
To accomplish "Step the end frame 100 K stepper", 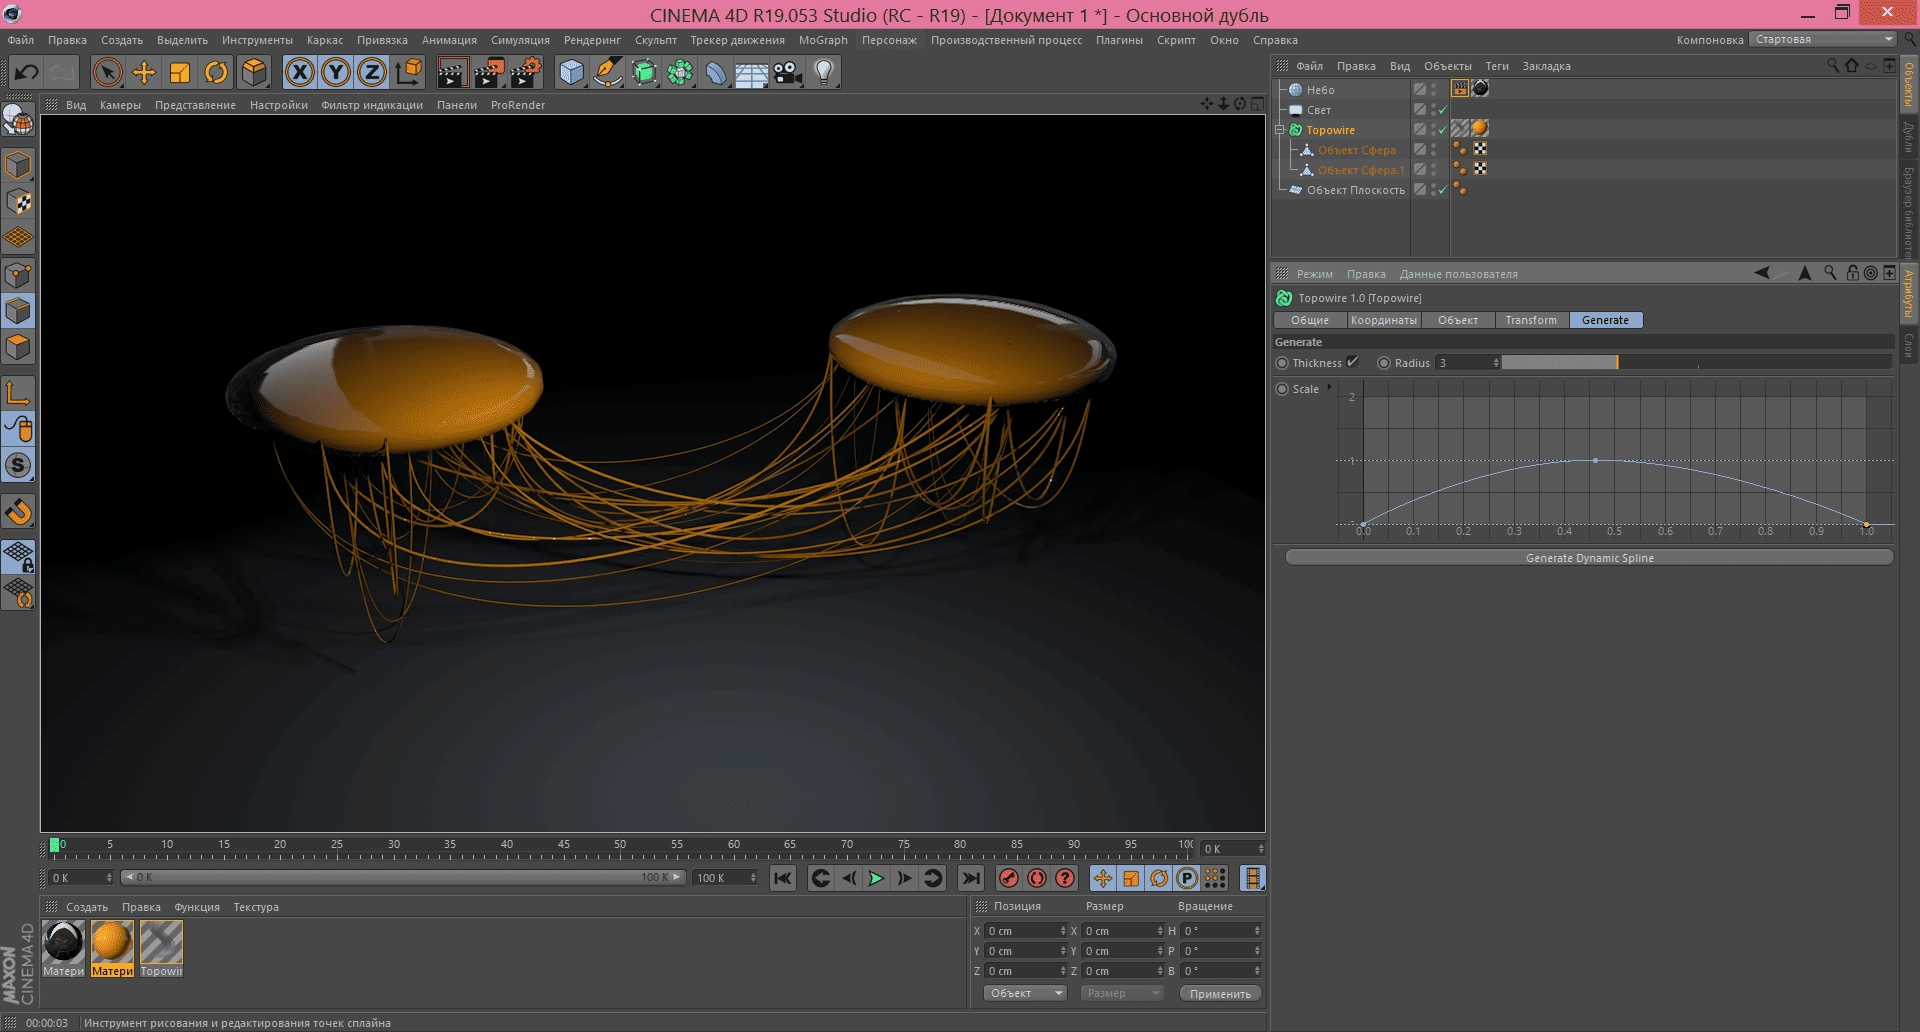I will point(753,878).
